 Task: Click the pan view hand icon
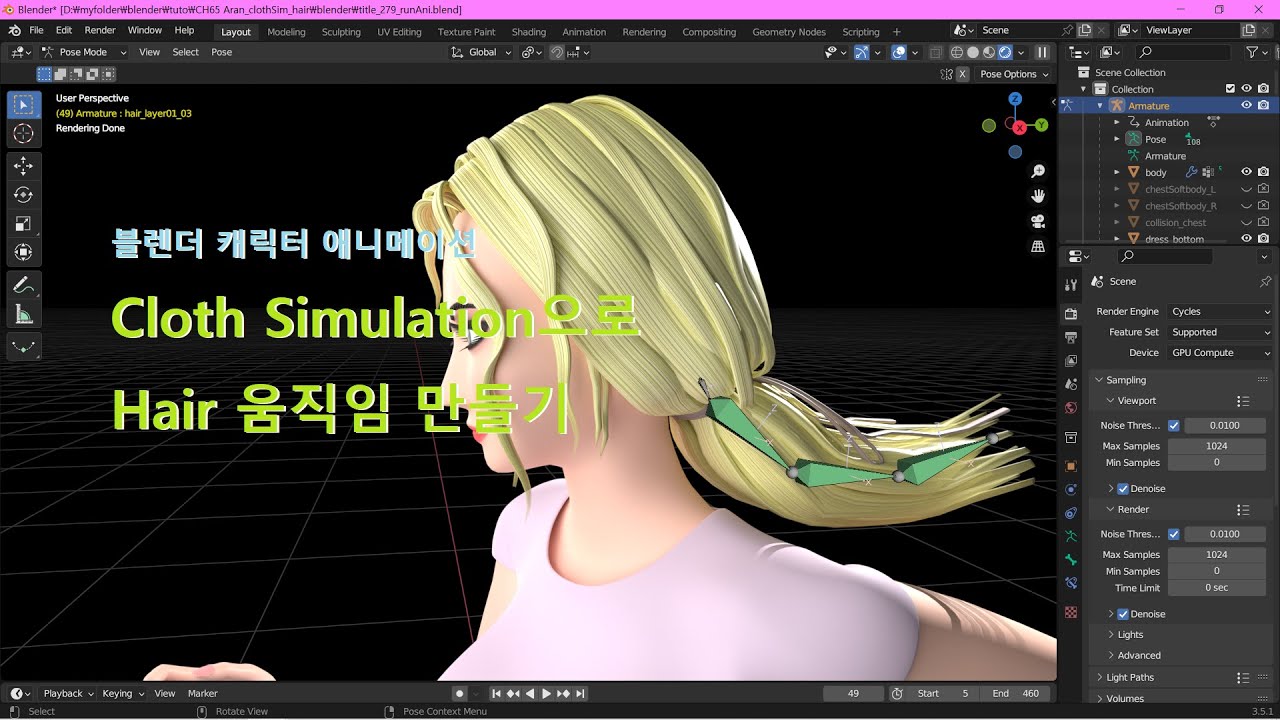pos(1038,196)
